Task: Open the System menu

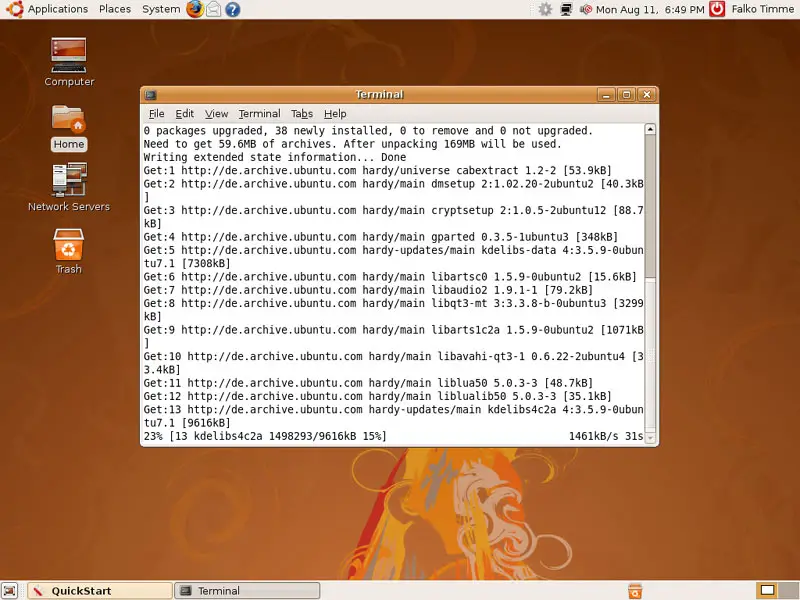Action: (161, 9)
